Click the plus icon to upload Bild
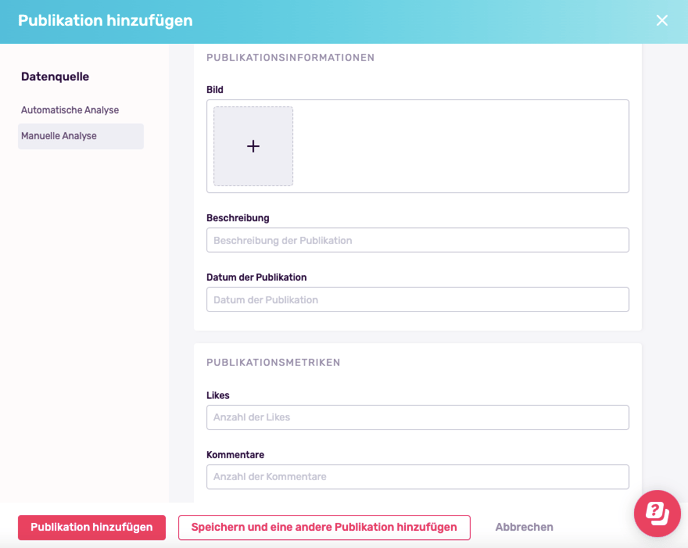Image resolution: width=688 pixels, height=548 pixels. coord(253,146)
